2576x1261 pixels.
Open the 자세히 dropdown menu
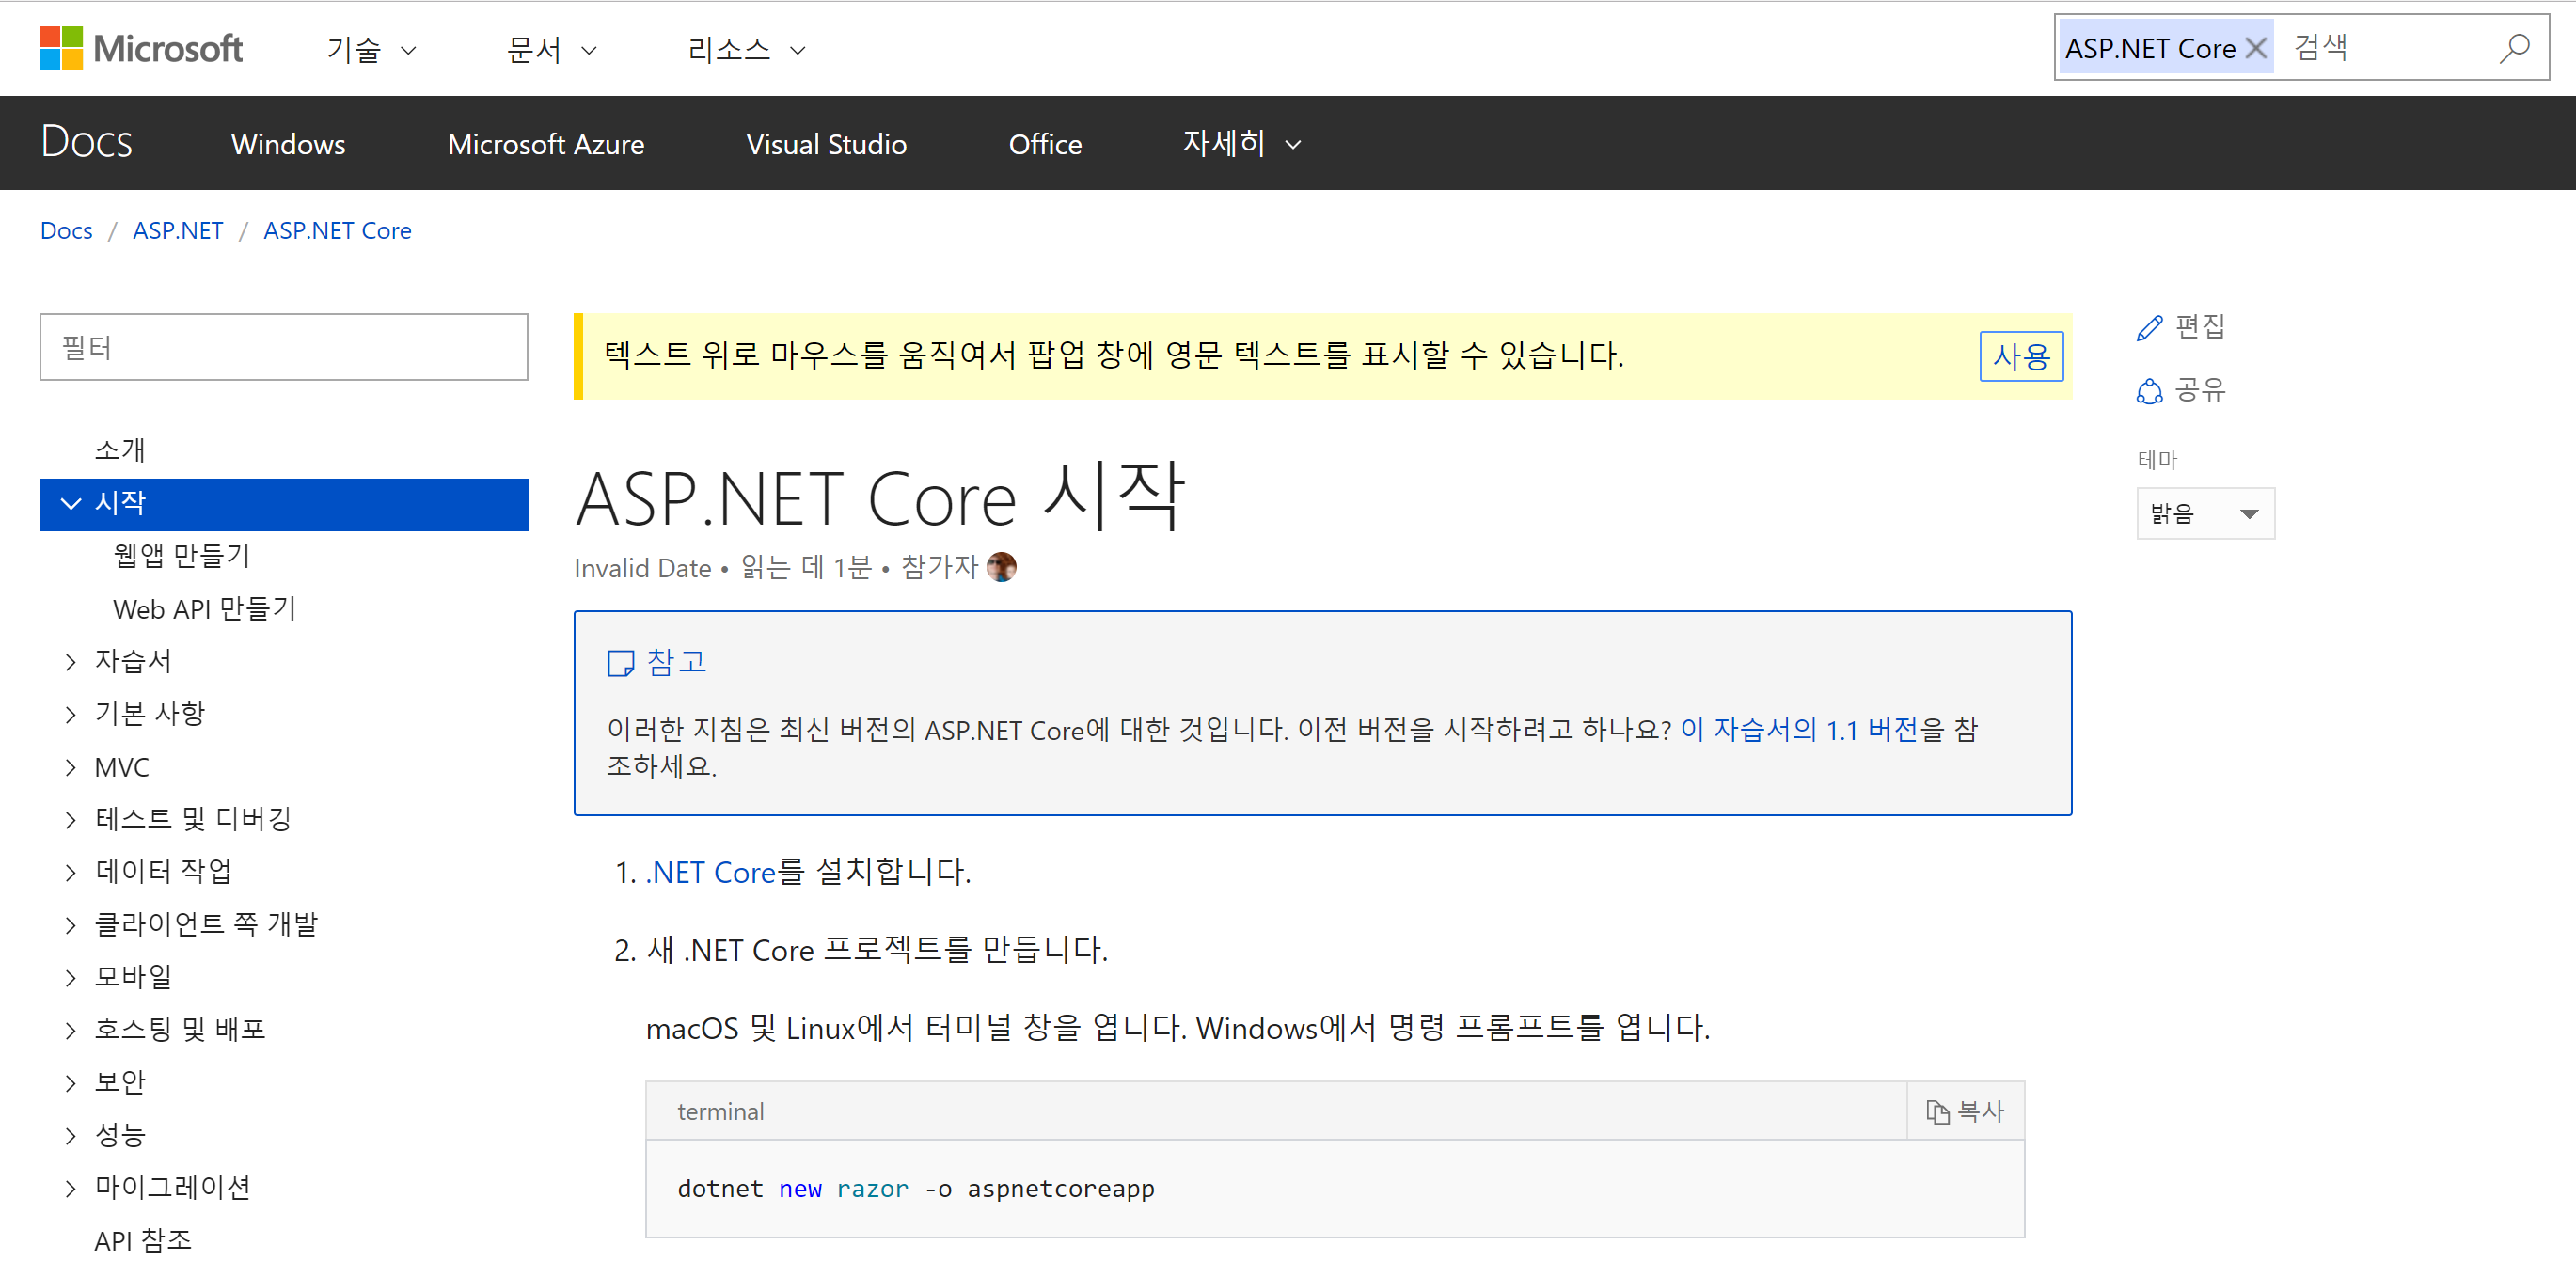coord(1239,143)
